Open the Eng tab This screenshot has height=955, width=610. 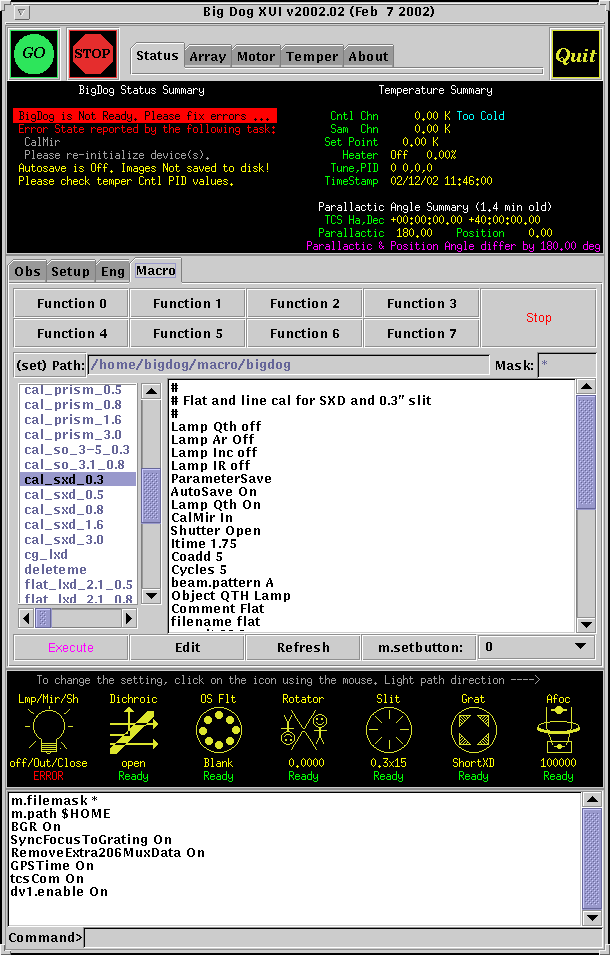pyautogui.click(x=113, y=272)
